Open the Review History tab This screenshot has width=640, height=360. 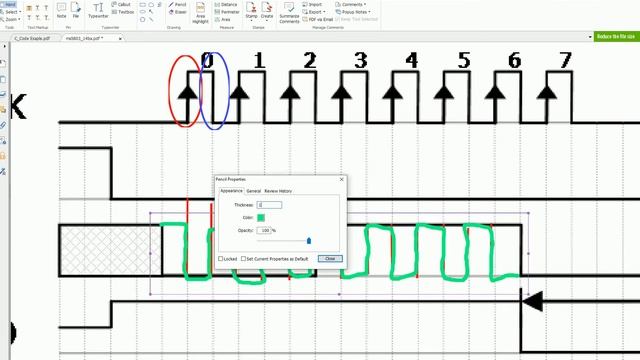[278, 191]
